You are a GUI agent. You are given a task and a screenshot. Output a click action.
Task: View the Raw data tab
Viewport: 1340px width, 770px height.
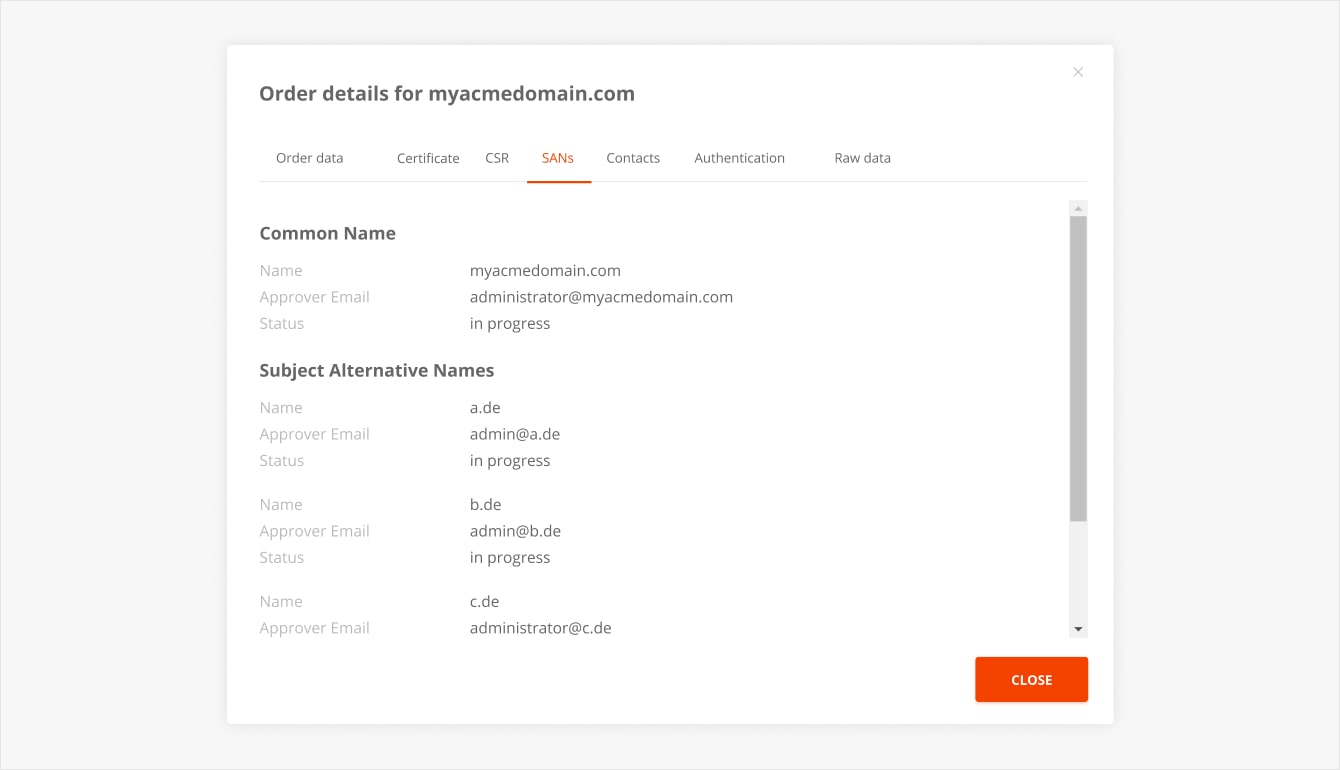click(862, 158)
